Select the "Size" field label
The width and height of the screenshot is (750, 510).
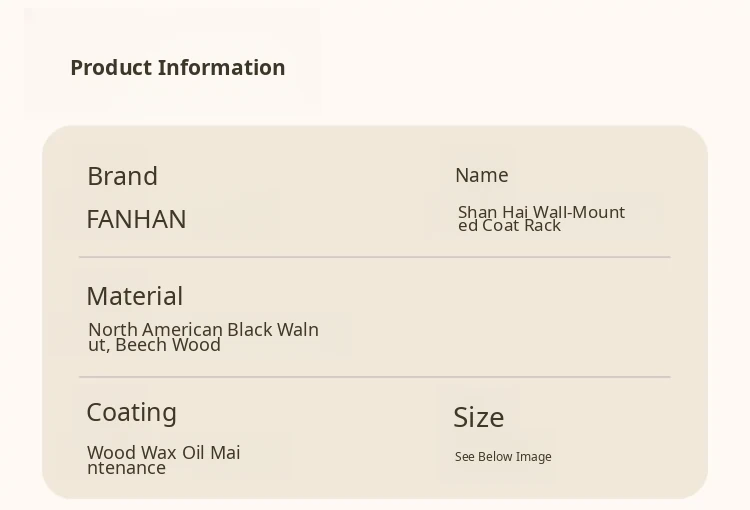click(x=478, y=417)
